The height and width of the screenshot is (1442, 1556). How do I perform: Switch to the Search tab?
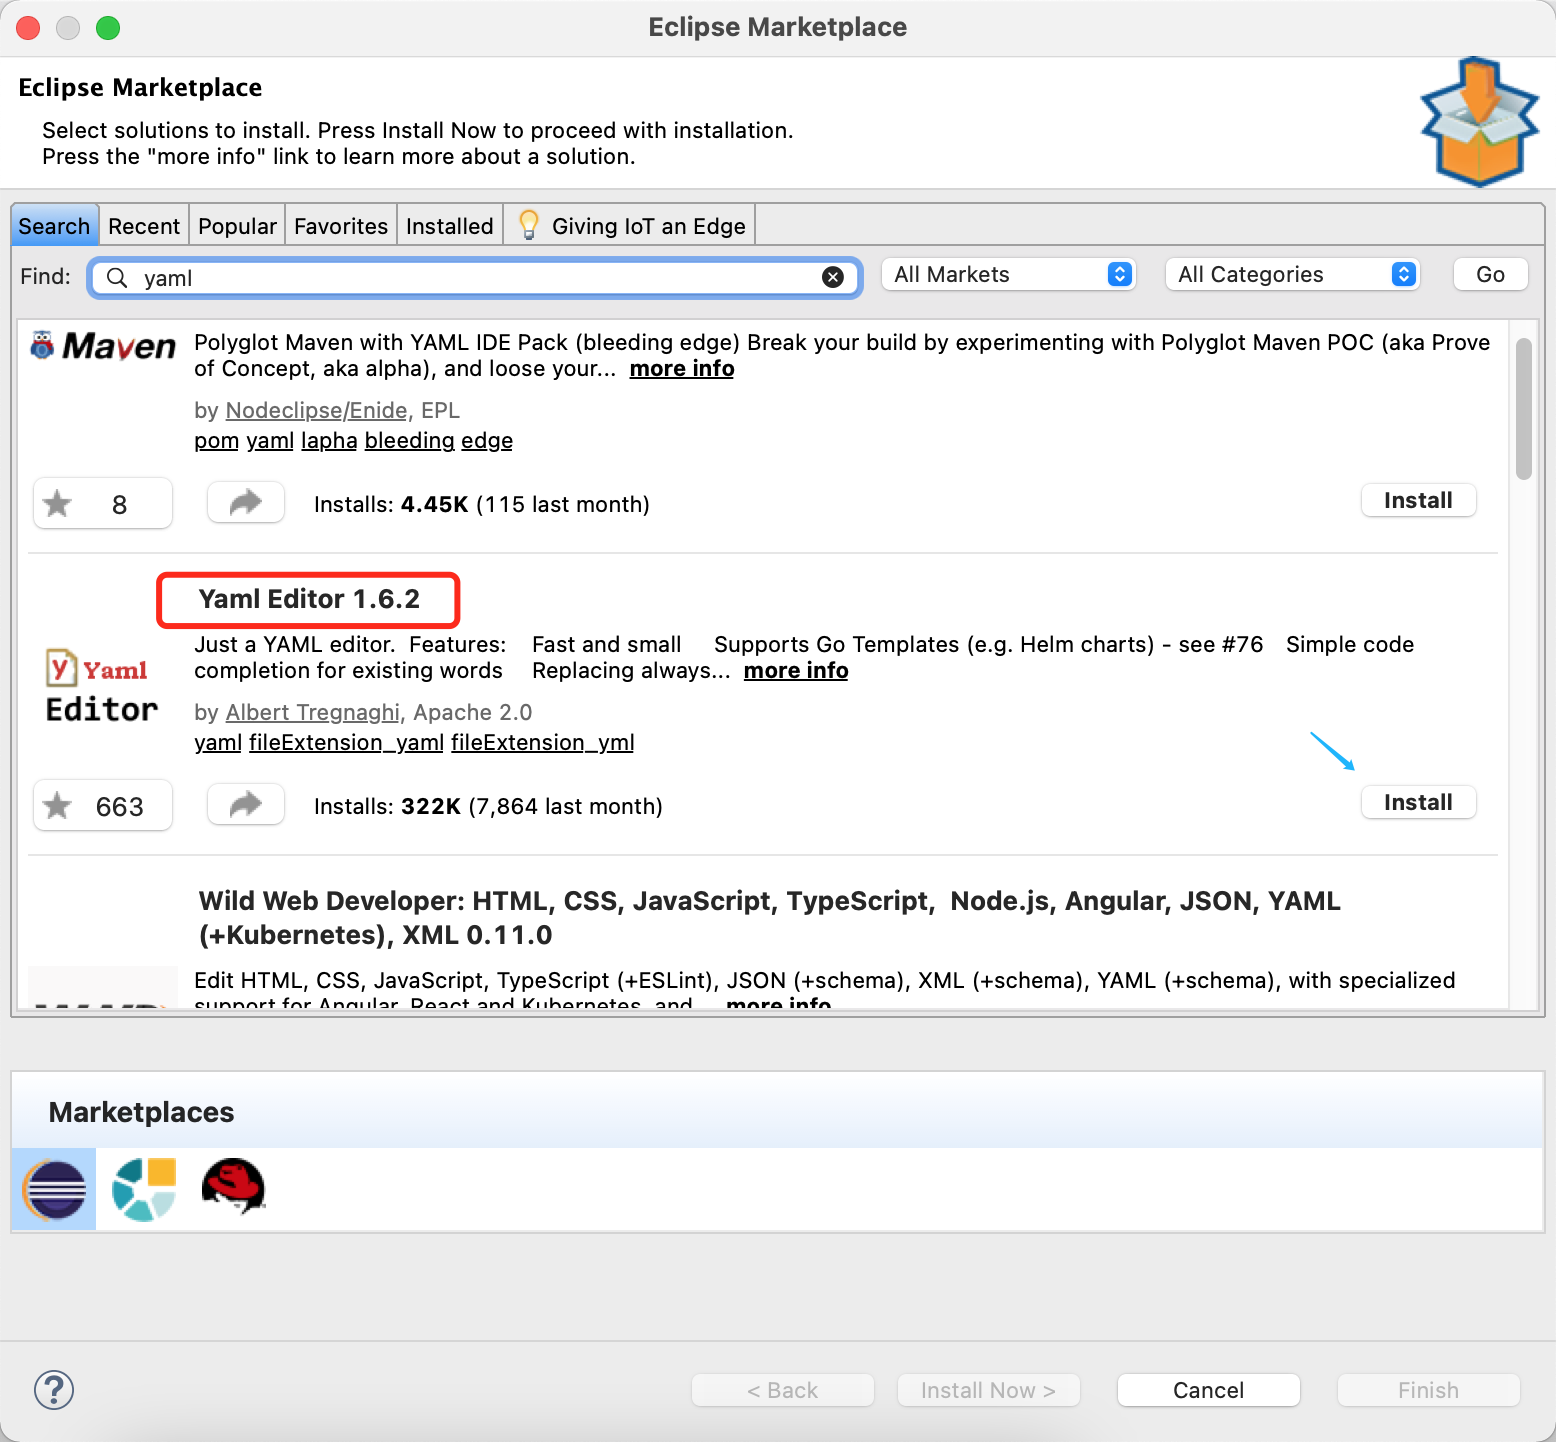[x=54, y=225]
